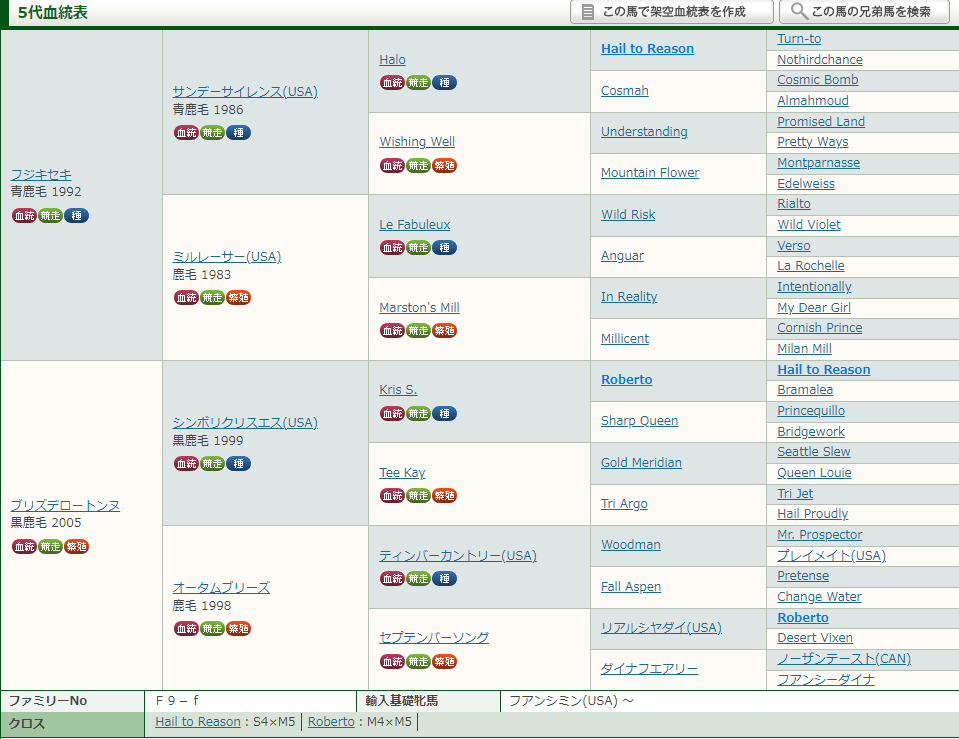Click the 競走 badge under シンボリクリスエス
This screenshot has width=959, height=739.
coord(213,464)
